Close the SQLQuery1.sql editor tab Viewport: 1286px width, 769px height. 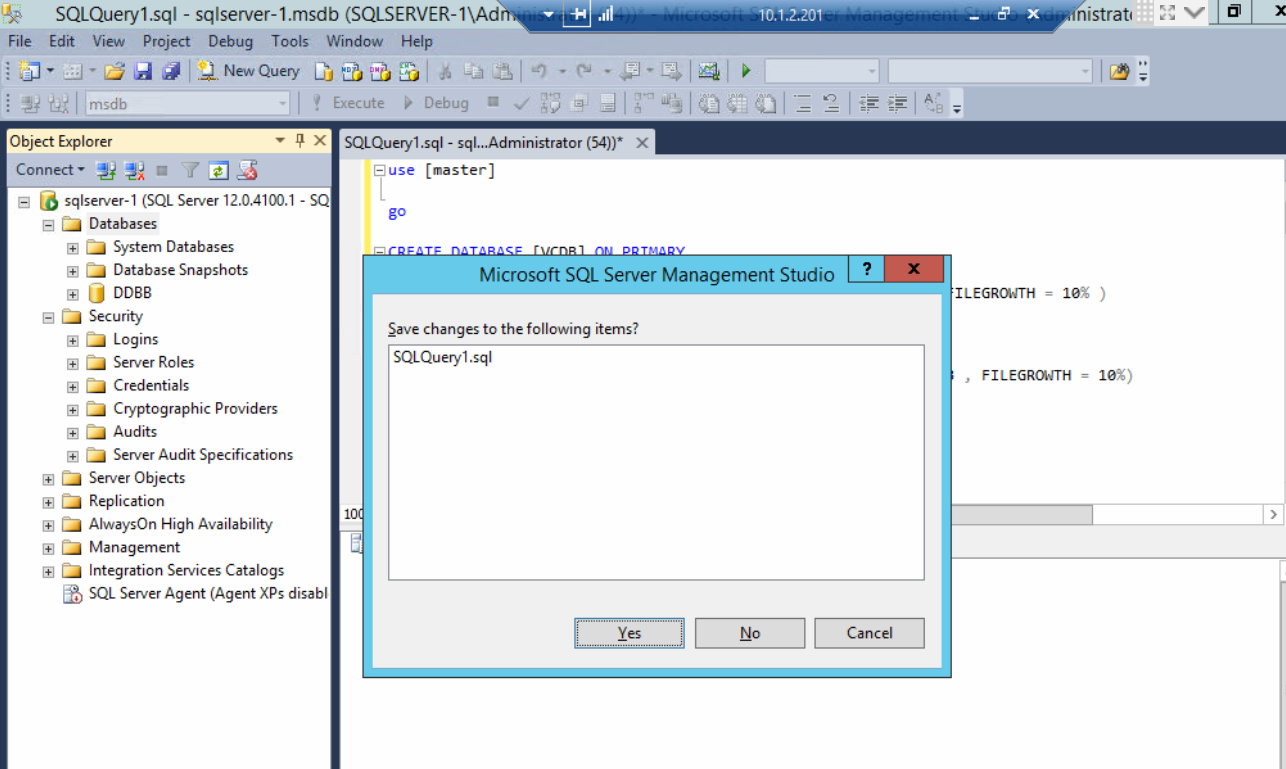coord(642,143)
